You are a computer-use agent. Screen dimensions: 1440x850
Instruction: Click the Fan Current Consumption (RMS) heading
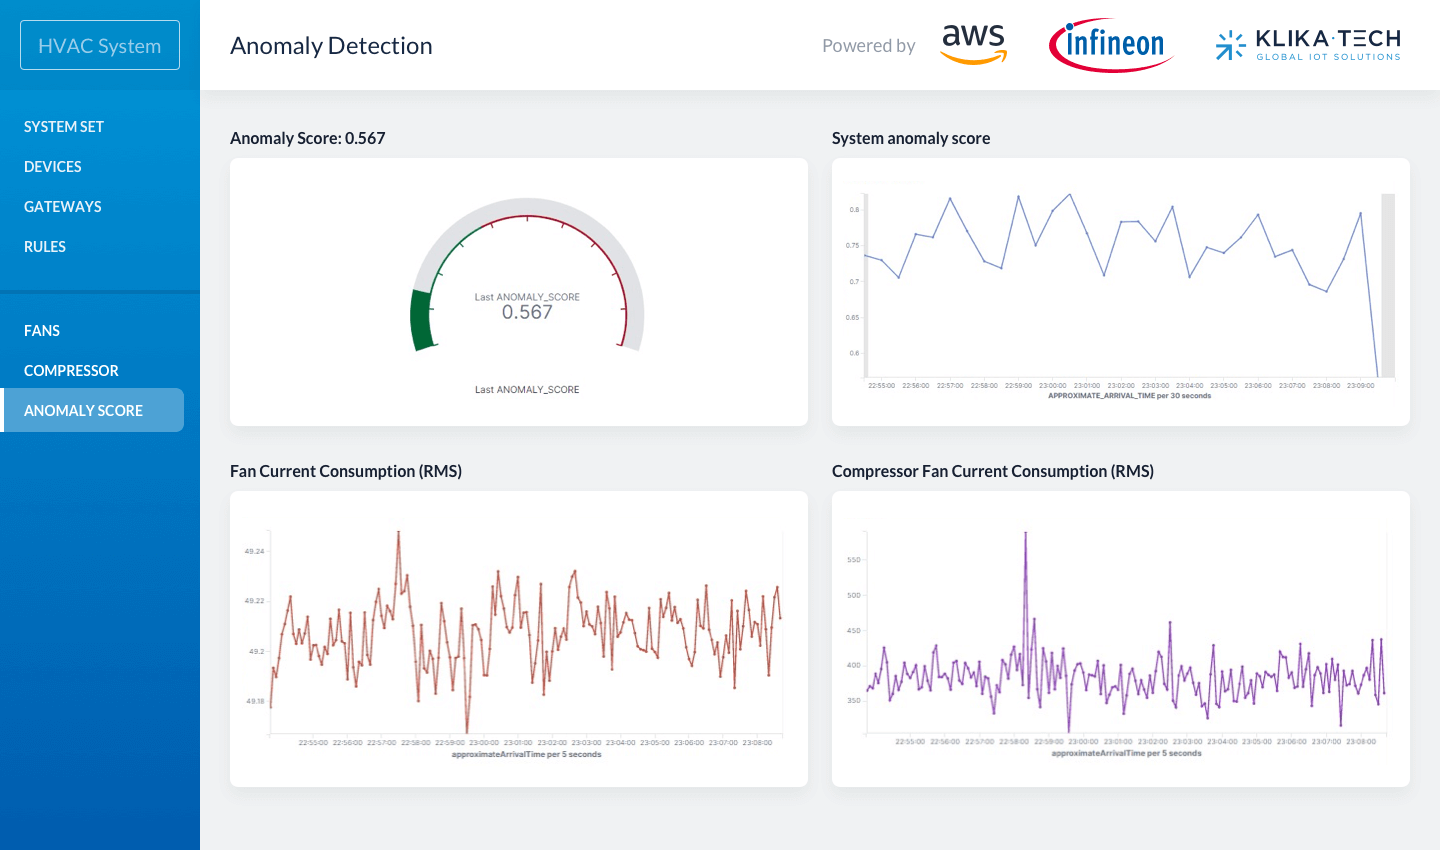tap(346, 471)
